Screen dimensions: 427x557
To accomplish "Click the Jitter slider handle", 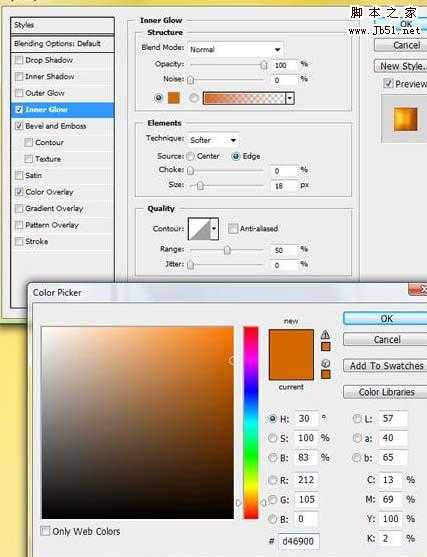I will (191, 265).
